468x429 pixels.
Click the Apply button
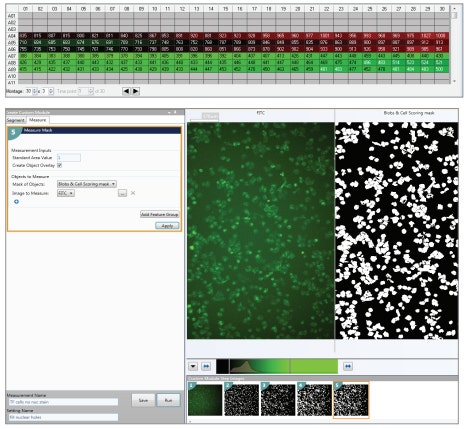pos(167,226)
